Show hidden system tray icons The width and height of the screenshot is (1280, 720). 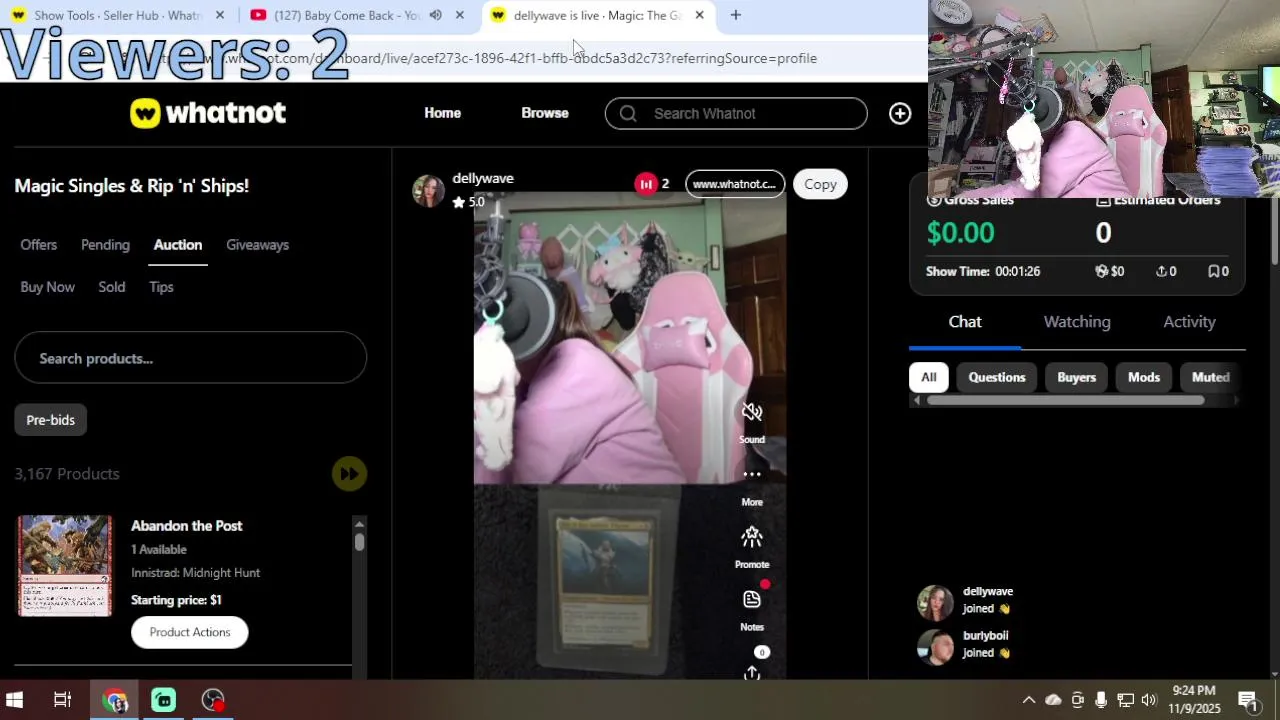coord(1028,700)
